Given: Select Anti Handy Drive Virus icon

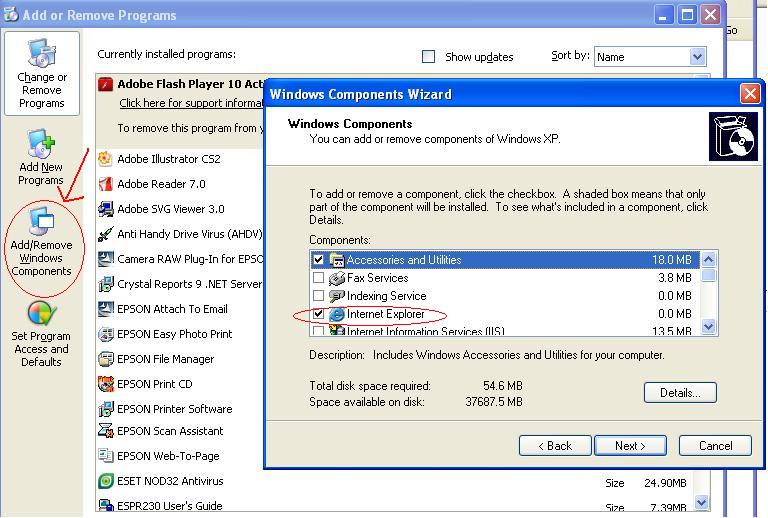Looking at the screenshot, I should [105, 234].
